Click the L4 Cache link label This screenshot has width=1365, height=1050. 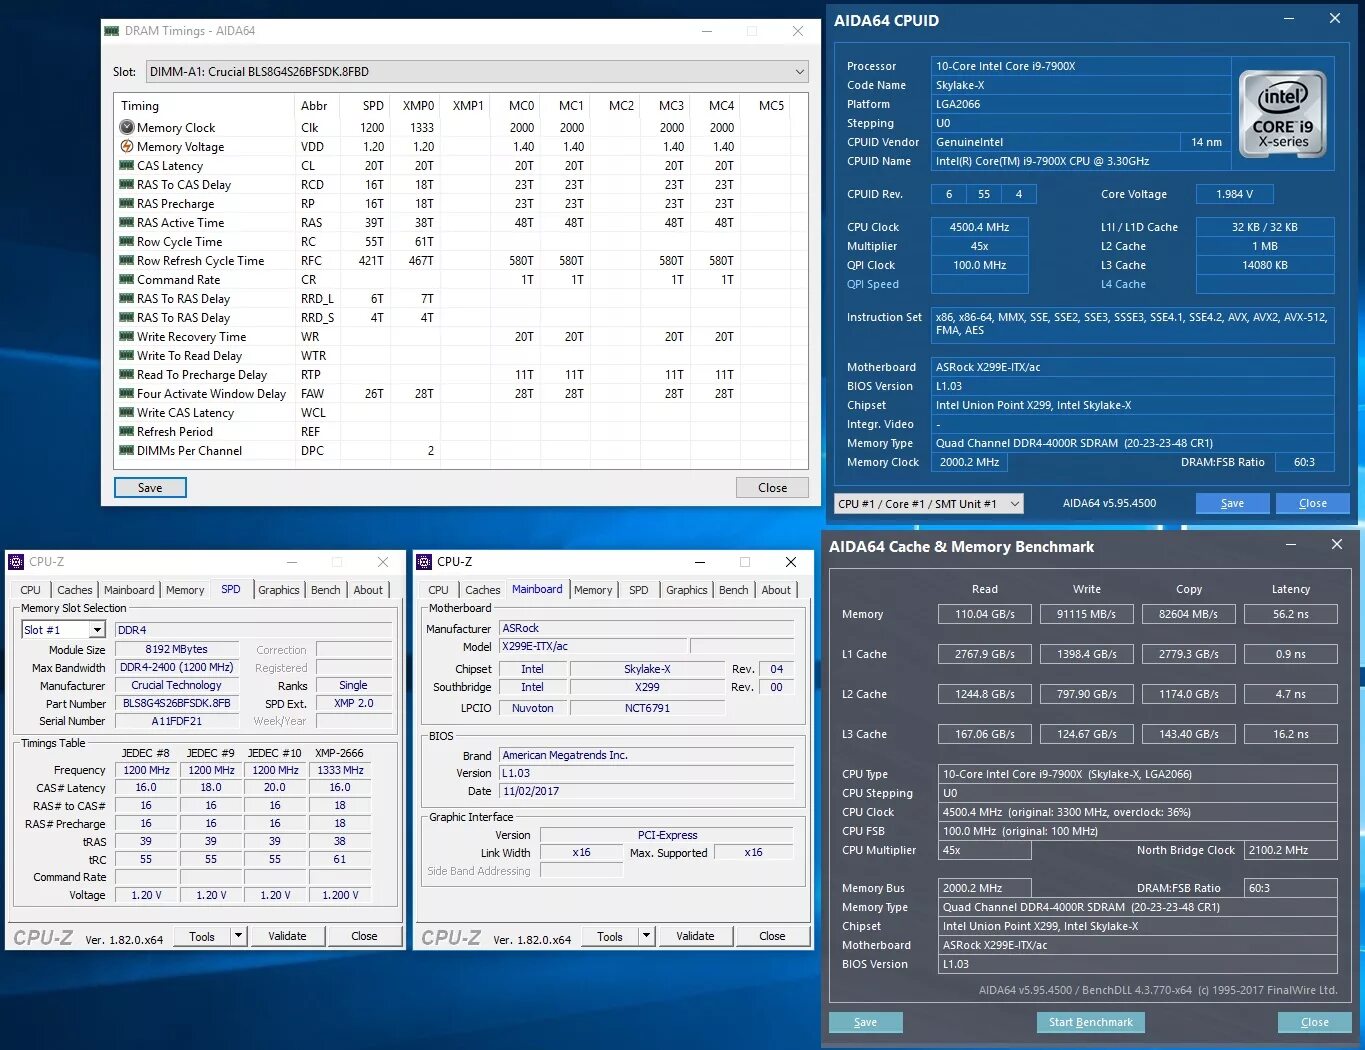(1123, 285)
